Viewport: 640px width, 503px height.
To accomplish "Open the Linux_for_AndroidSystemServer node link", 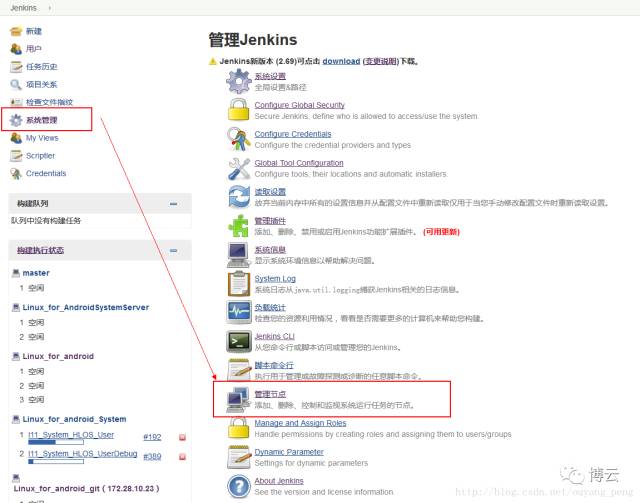I will 86,307.
